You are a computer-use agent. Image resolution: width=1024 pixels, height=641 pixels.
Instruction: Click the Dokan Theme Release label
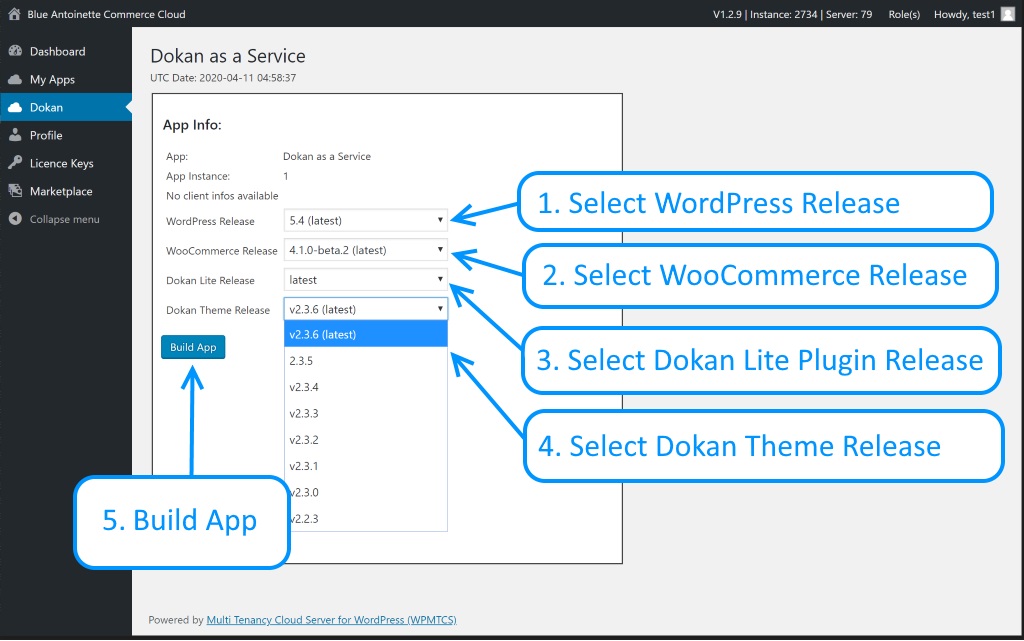[x=217, y=310]
